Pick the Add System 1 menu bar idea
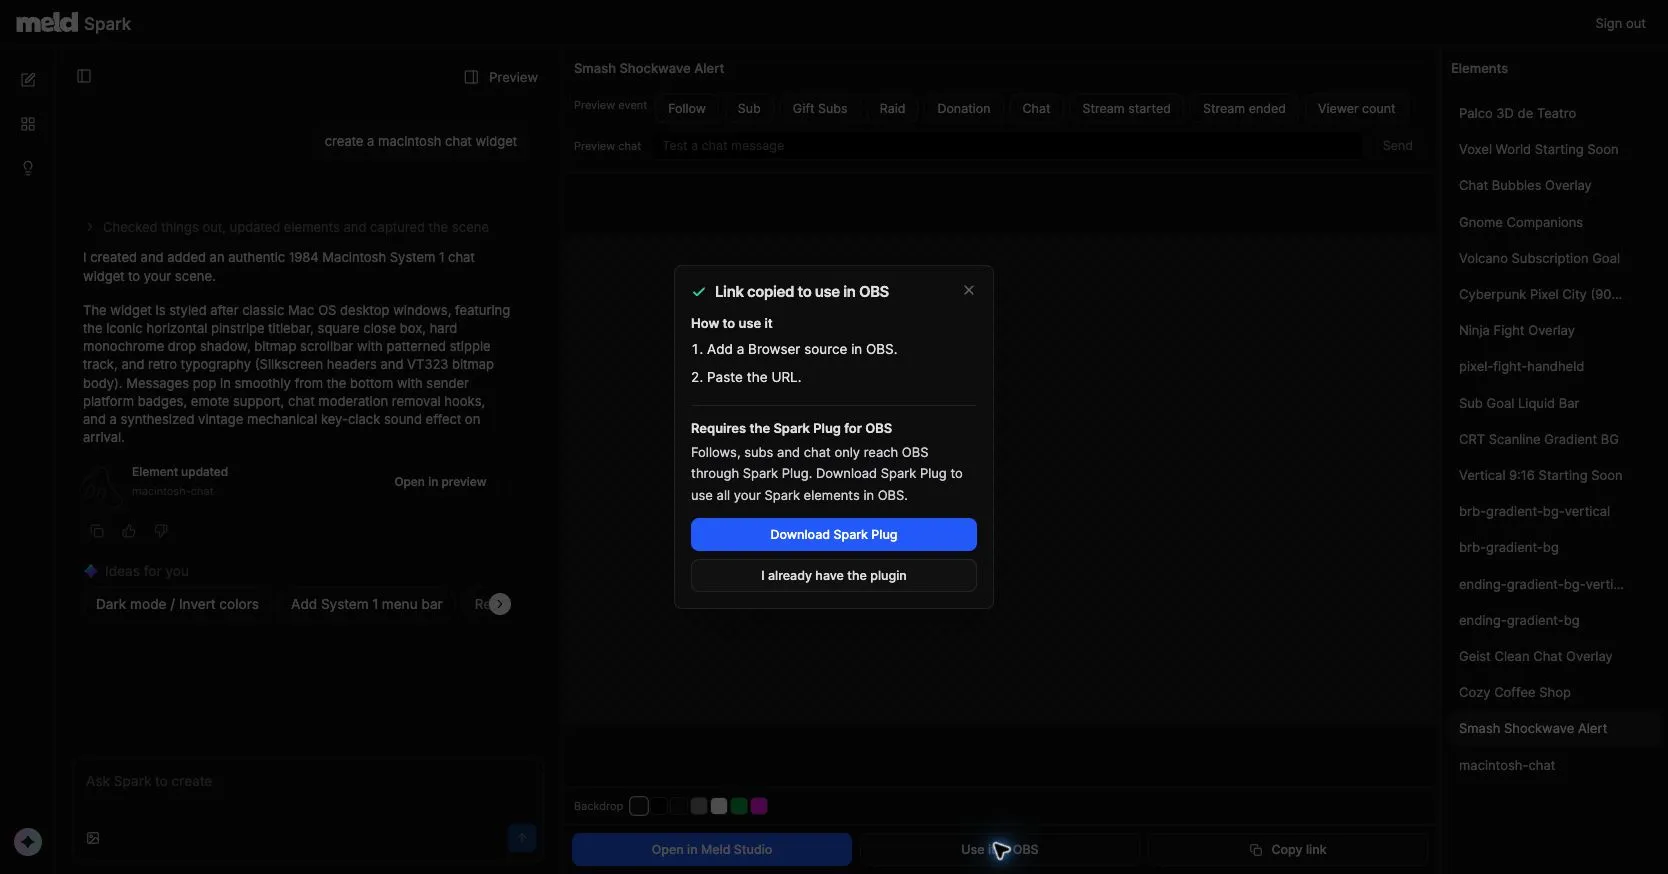This screenshot has height=874, width=1668. coord(367,604)
